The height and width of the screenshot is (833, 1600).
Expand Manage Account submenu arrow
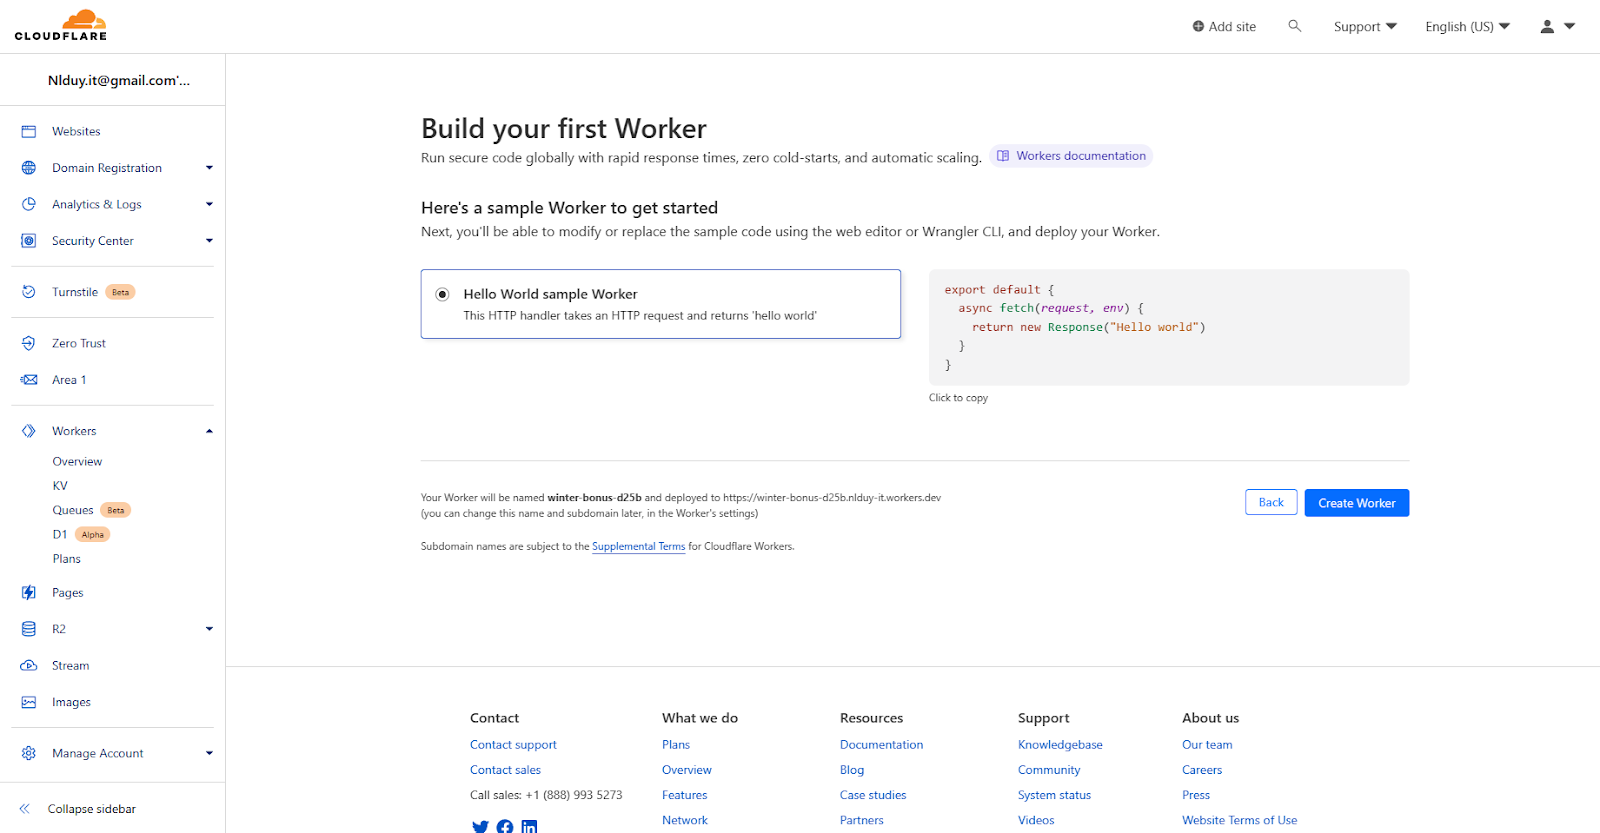(x=209, y=753)
